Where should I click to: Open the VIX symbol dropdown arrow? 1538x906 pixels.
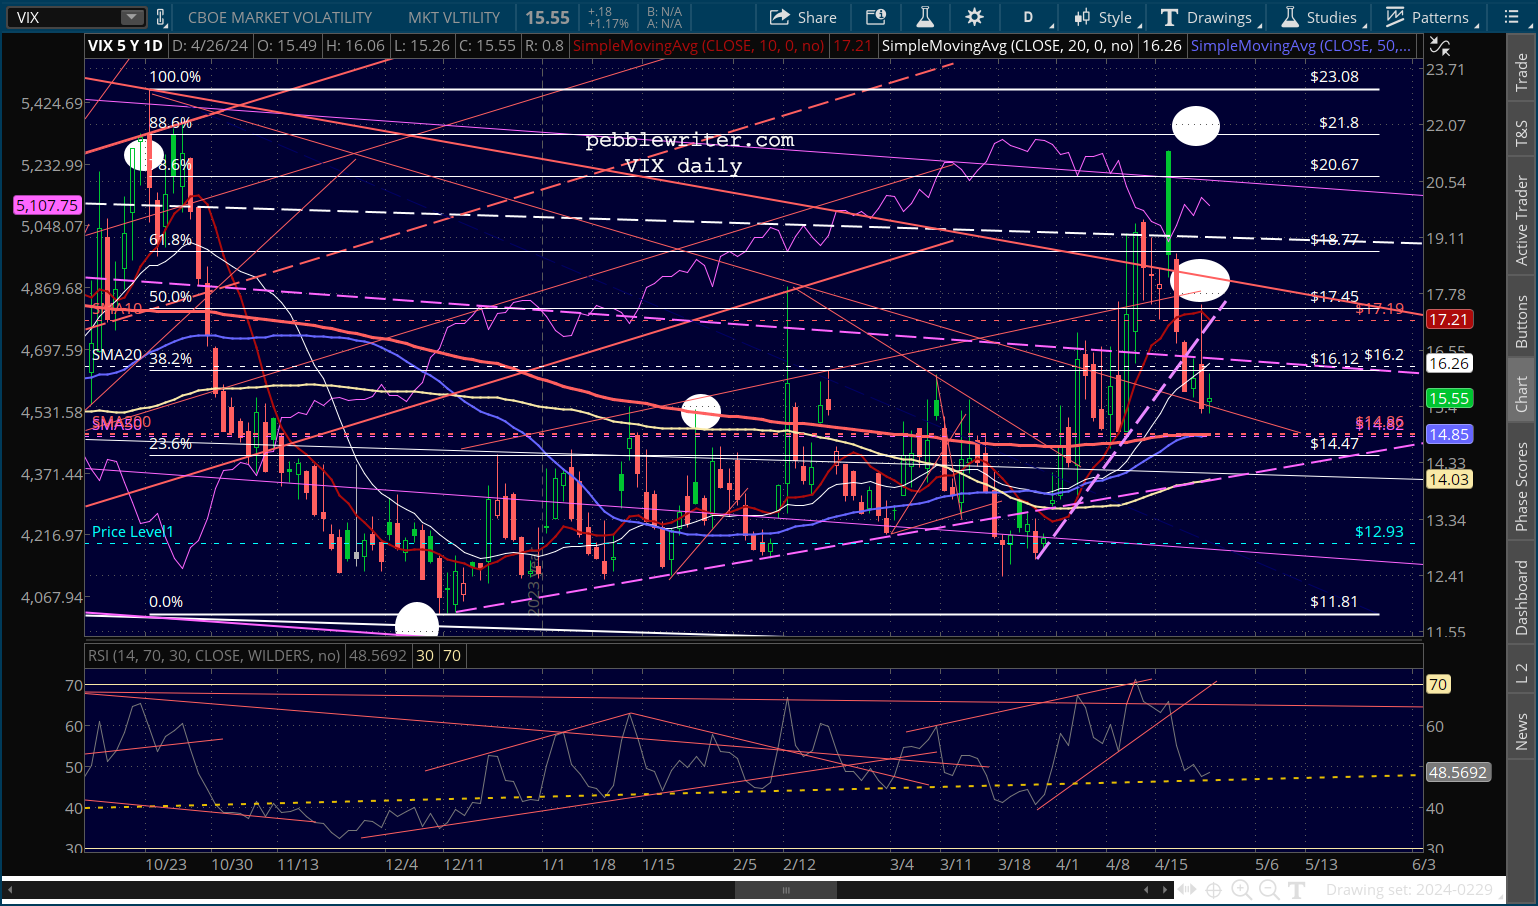(132, 17)
